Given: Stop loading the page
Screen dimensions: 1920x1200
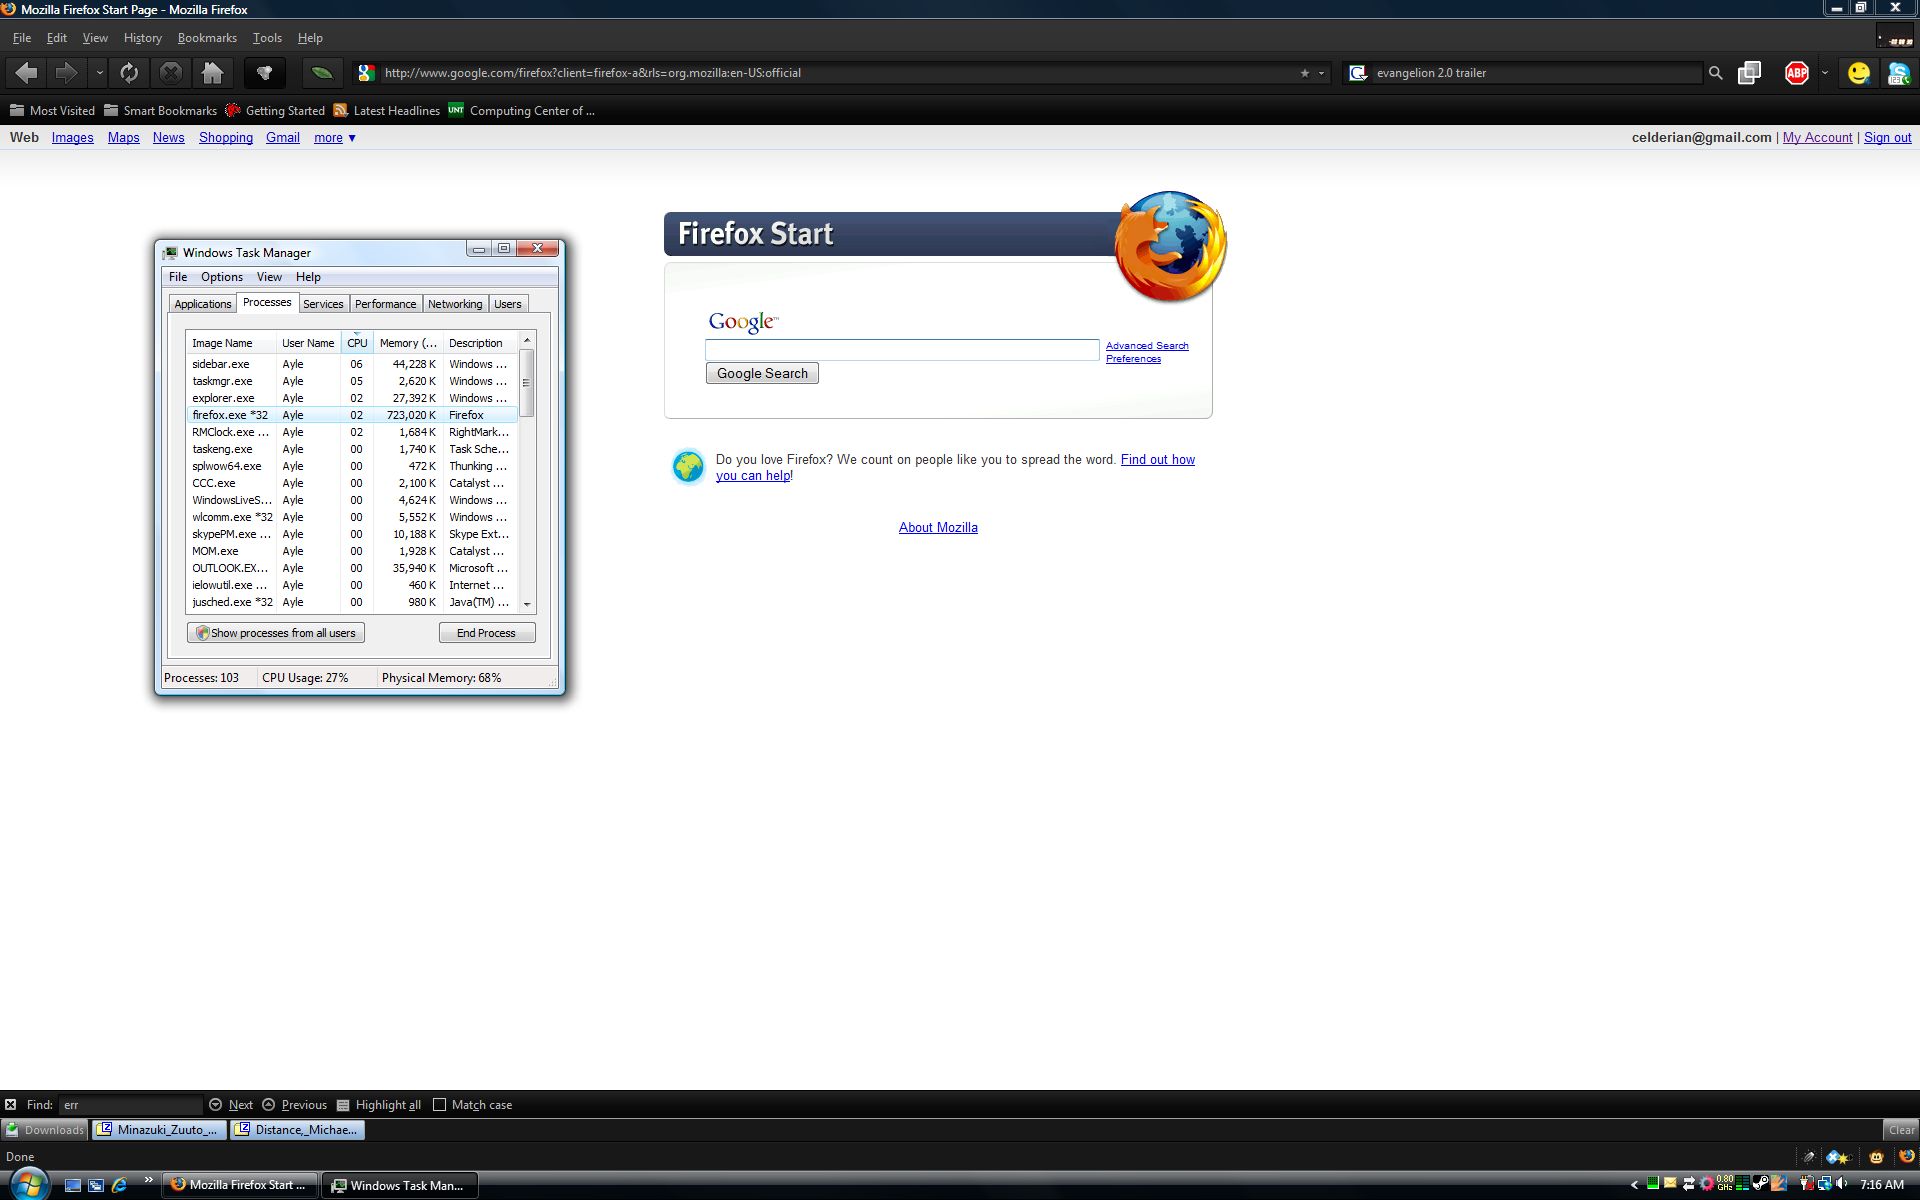Looking at the screenshot, I should coord(171,72).
